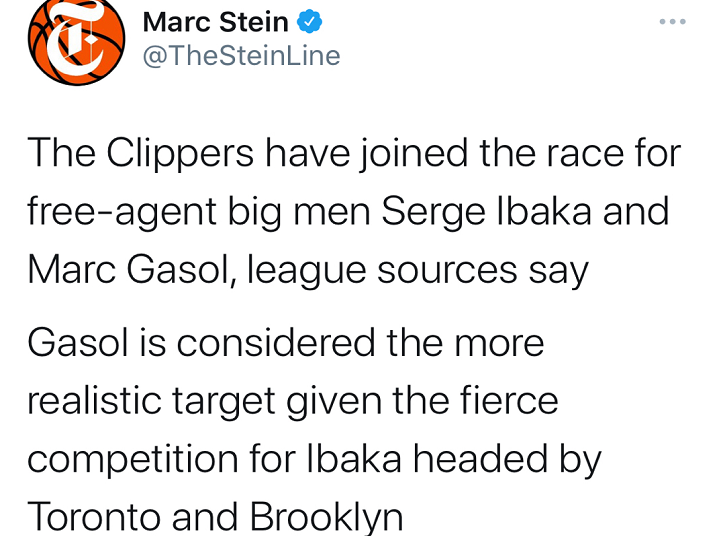
Task: Click "Gasol is considered the more" line
Action: 286,342
